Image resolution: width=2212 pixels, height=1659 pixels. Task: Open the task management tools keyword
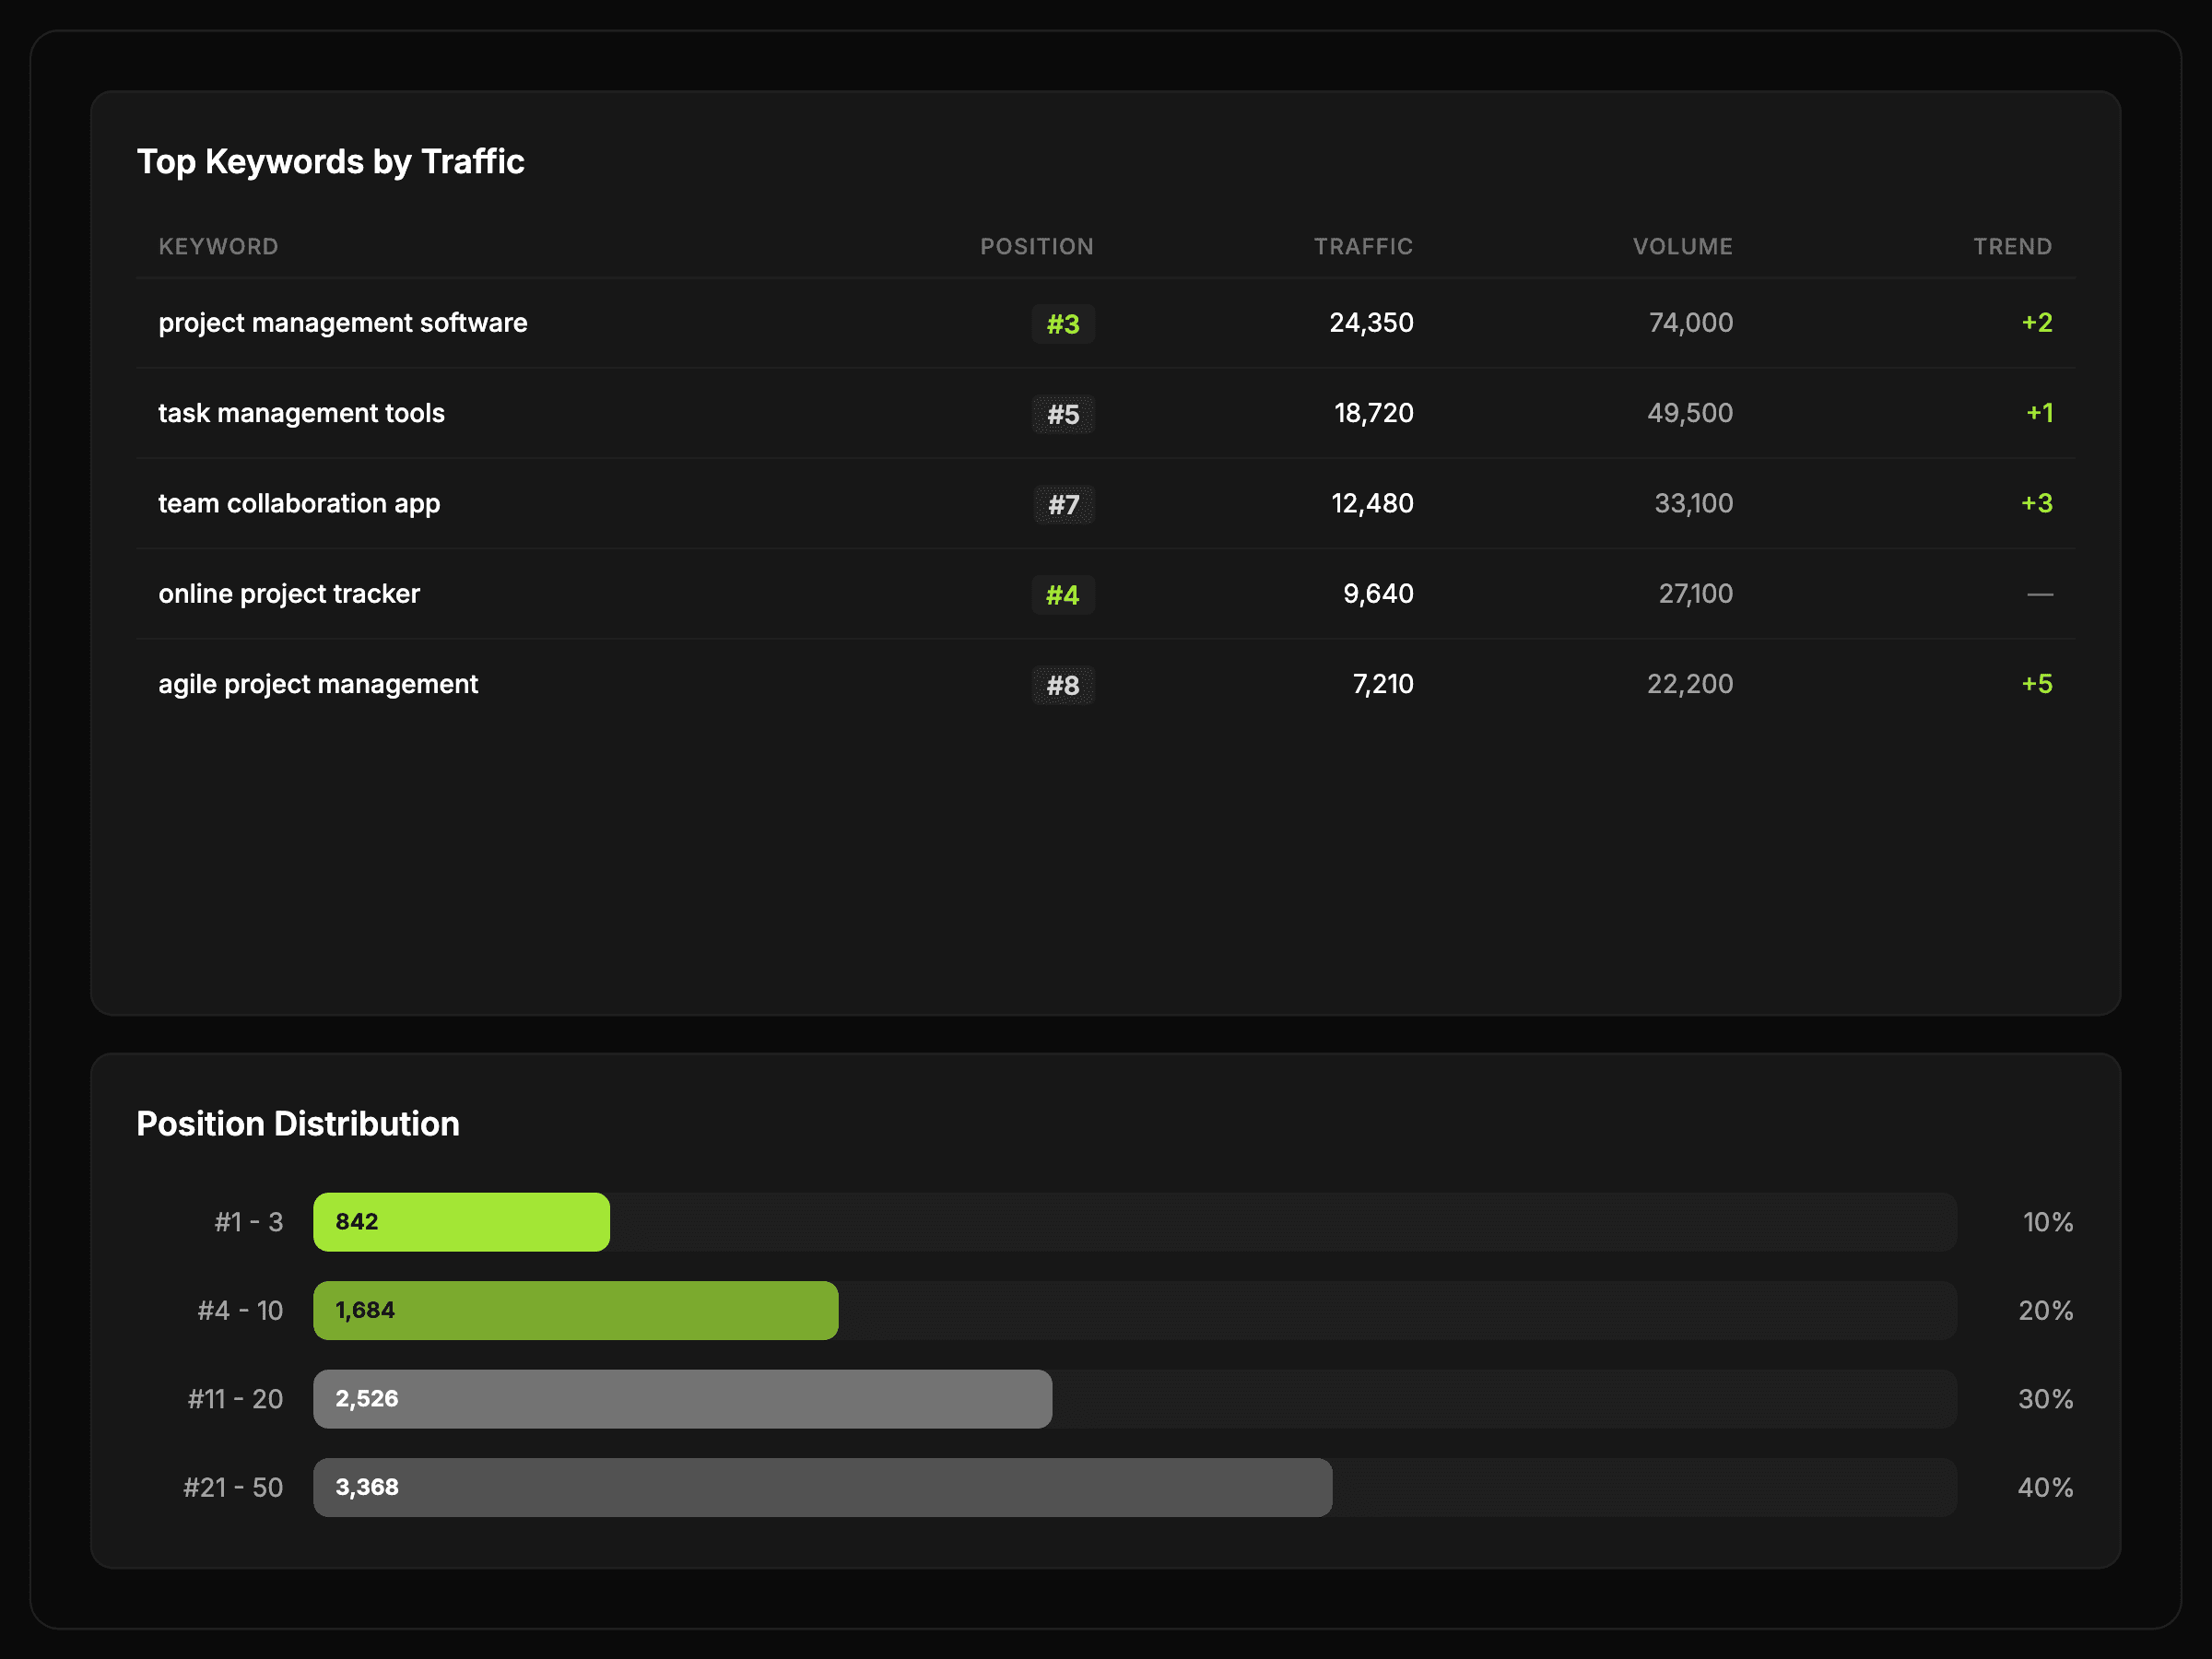click(x=301, y=413)
